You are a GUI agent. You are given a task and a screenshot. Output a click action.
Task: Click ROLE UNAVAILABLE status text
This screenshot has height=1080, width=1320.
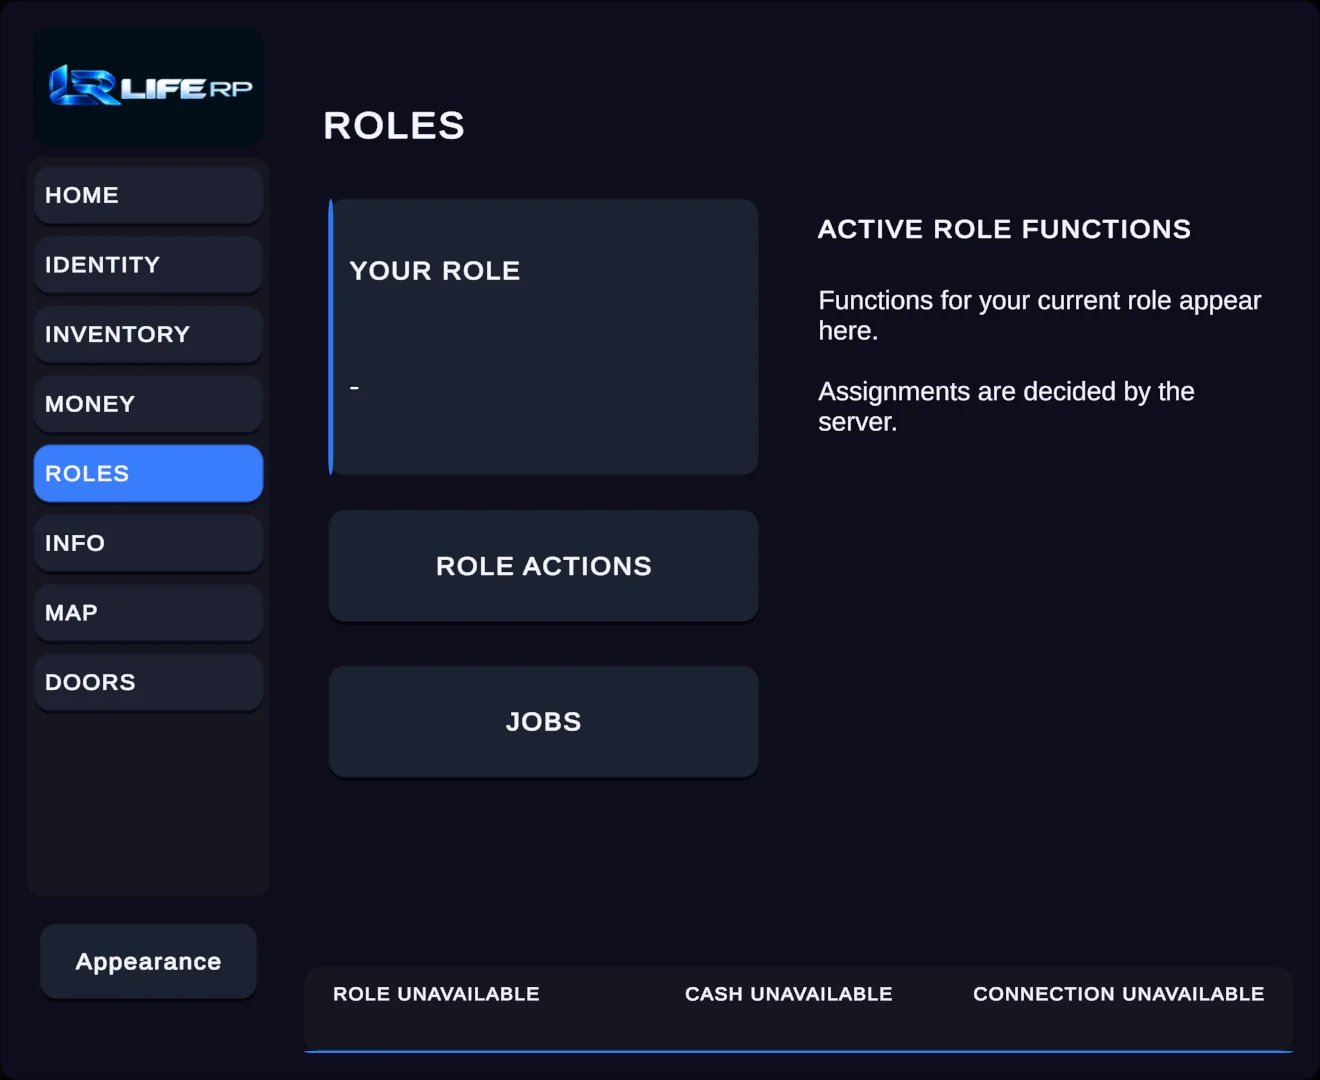436,994
